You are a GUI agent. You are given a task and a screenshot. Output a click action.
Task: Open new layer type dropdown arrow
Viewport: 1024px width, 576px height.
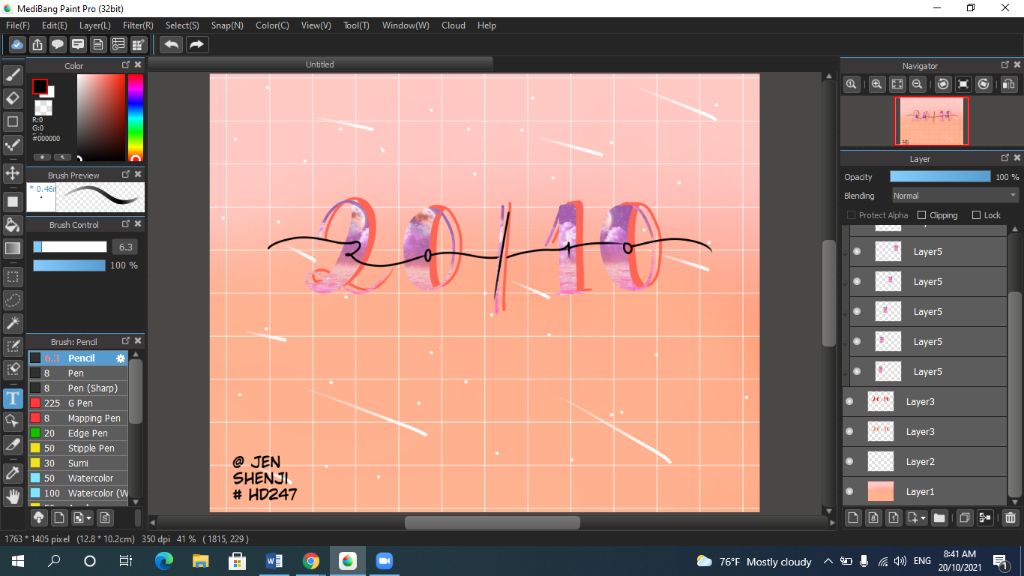tap(922, 519)
